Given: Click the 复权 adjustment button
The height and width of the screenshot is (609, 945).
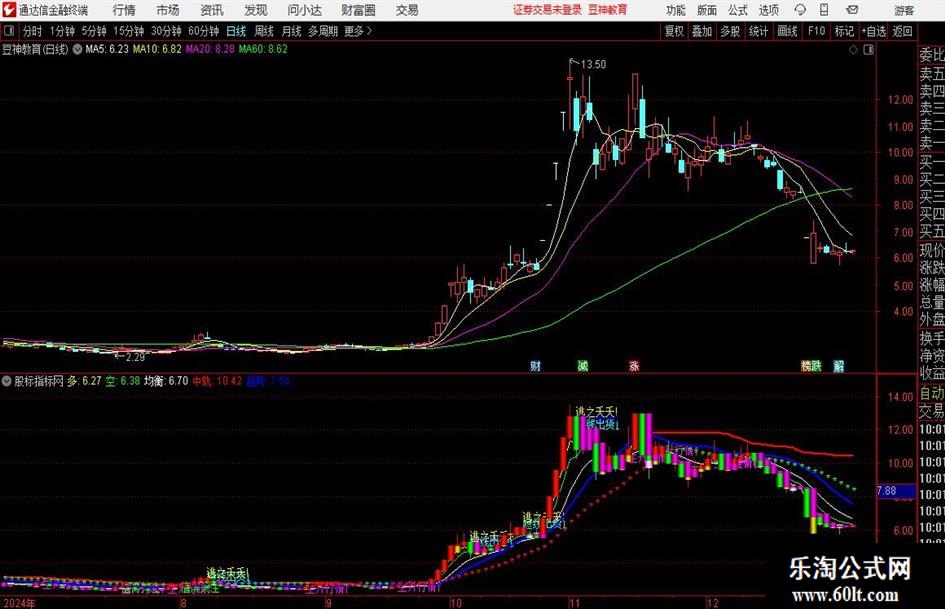Looking at the screenshot, I should (674, 31).
